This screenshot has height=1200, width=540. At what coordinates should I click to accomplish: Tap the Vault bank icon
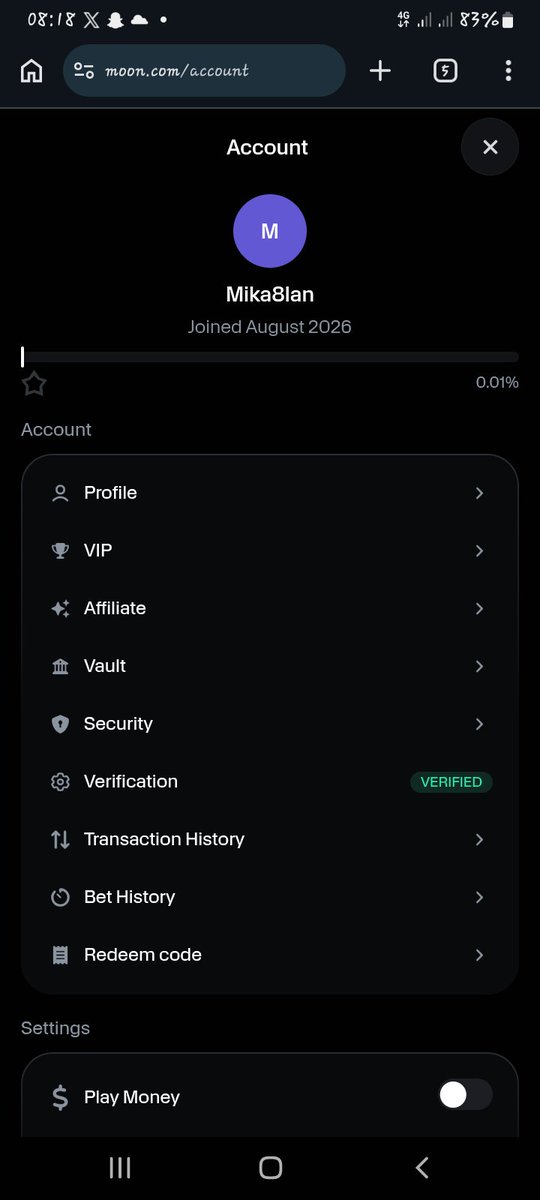[x=60, y=666]
